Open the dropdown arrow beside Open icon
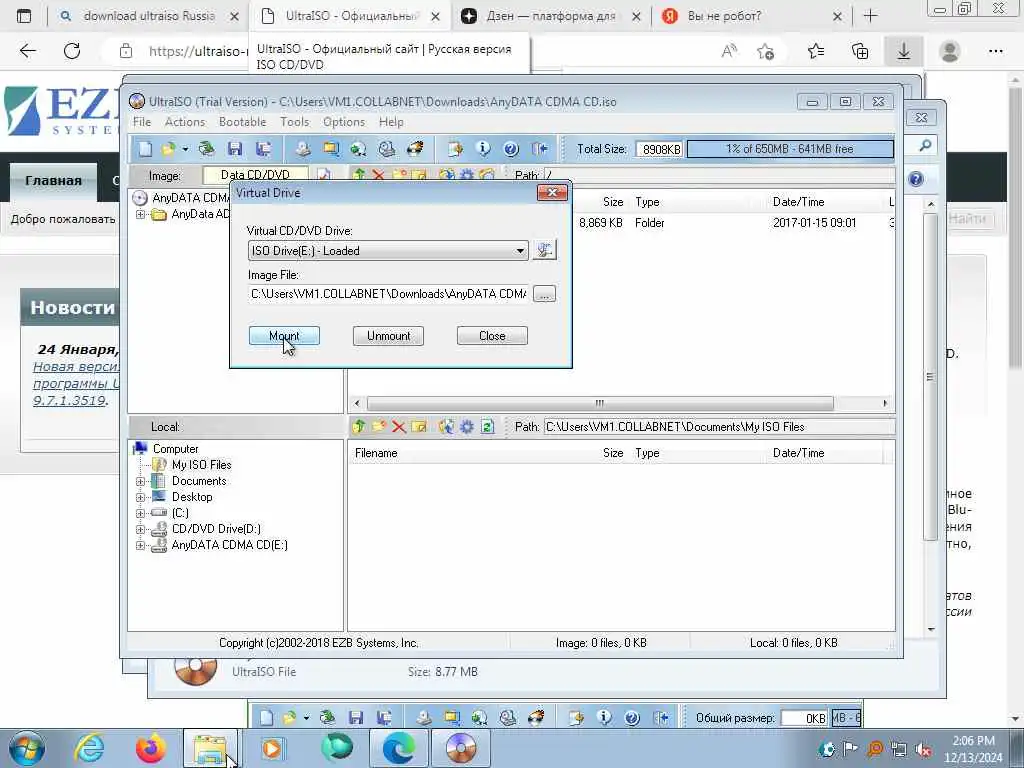This screenshot has height=768, width=1024. (185, 149)
